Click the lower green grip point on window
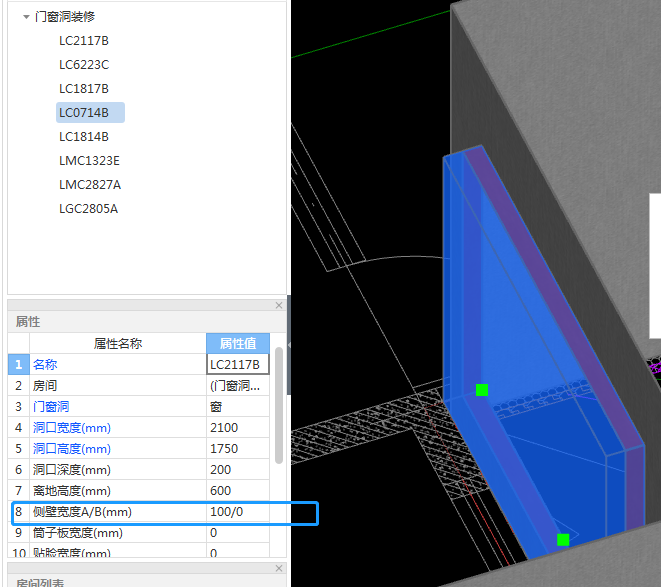 (563, 540)
